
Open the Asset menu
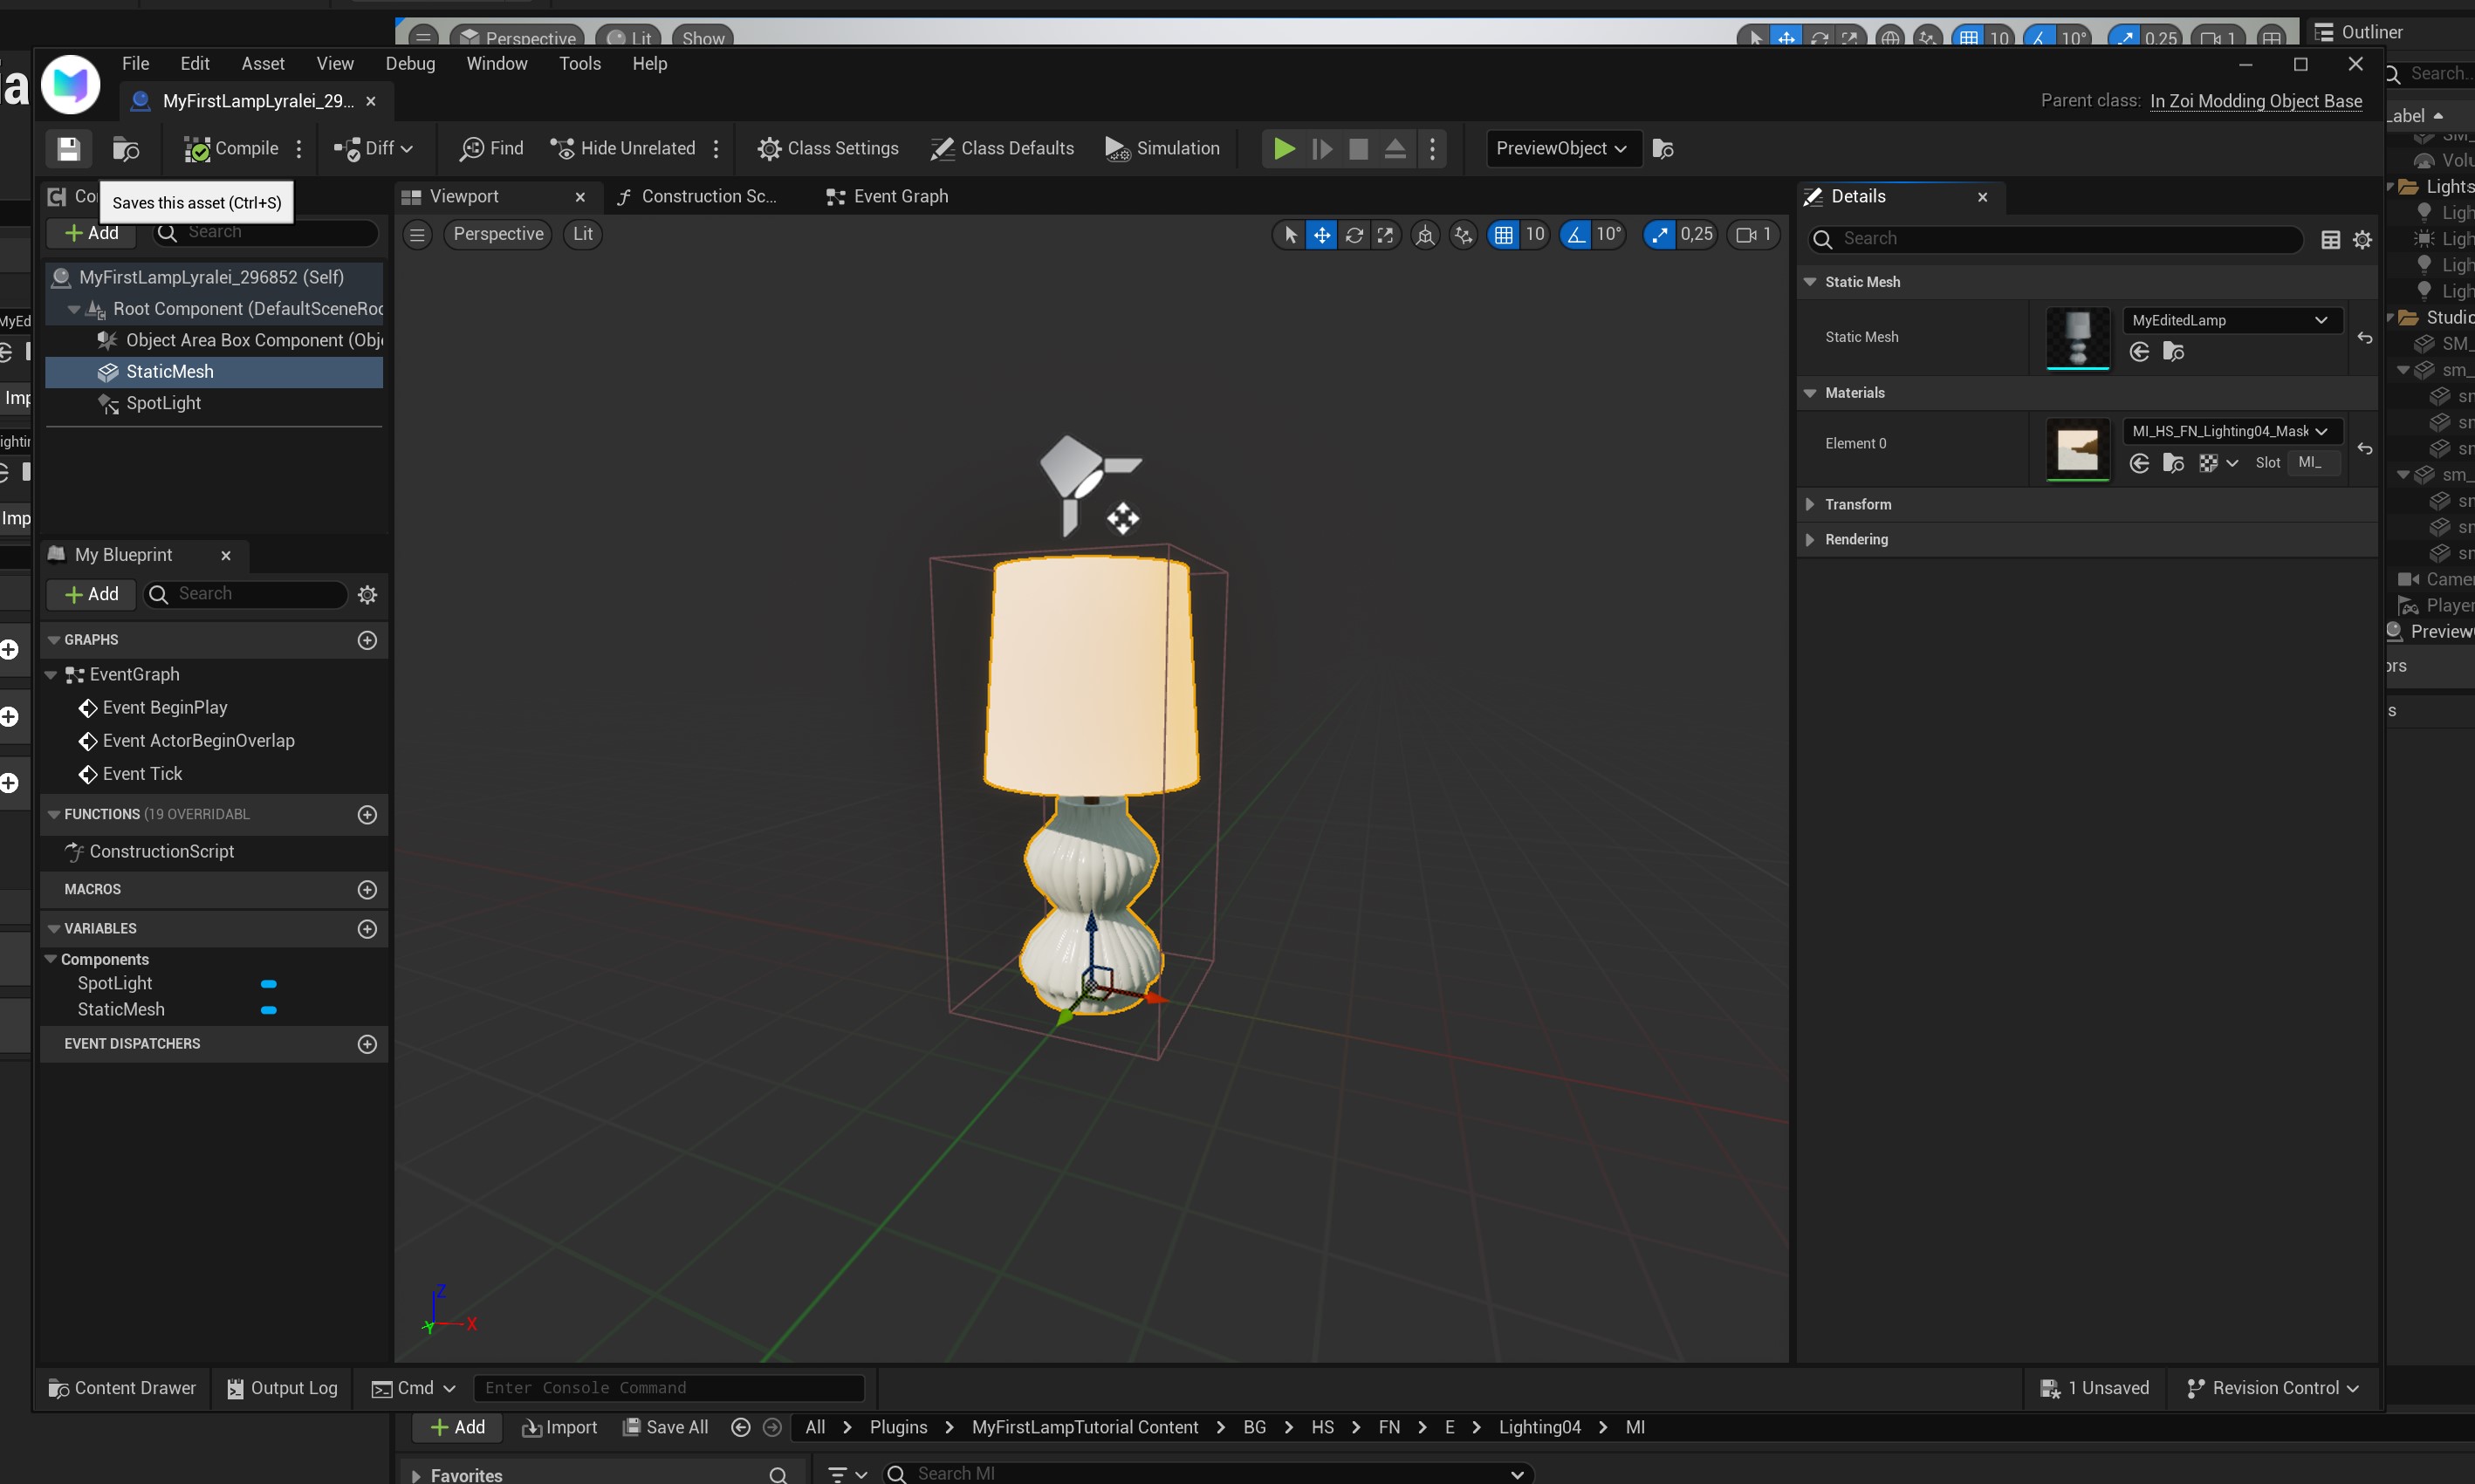(263, 64)
